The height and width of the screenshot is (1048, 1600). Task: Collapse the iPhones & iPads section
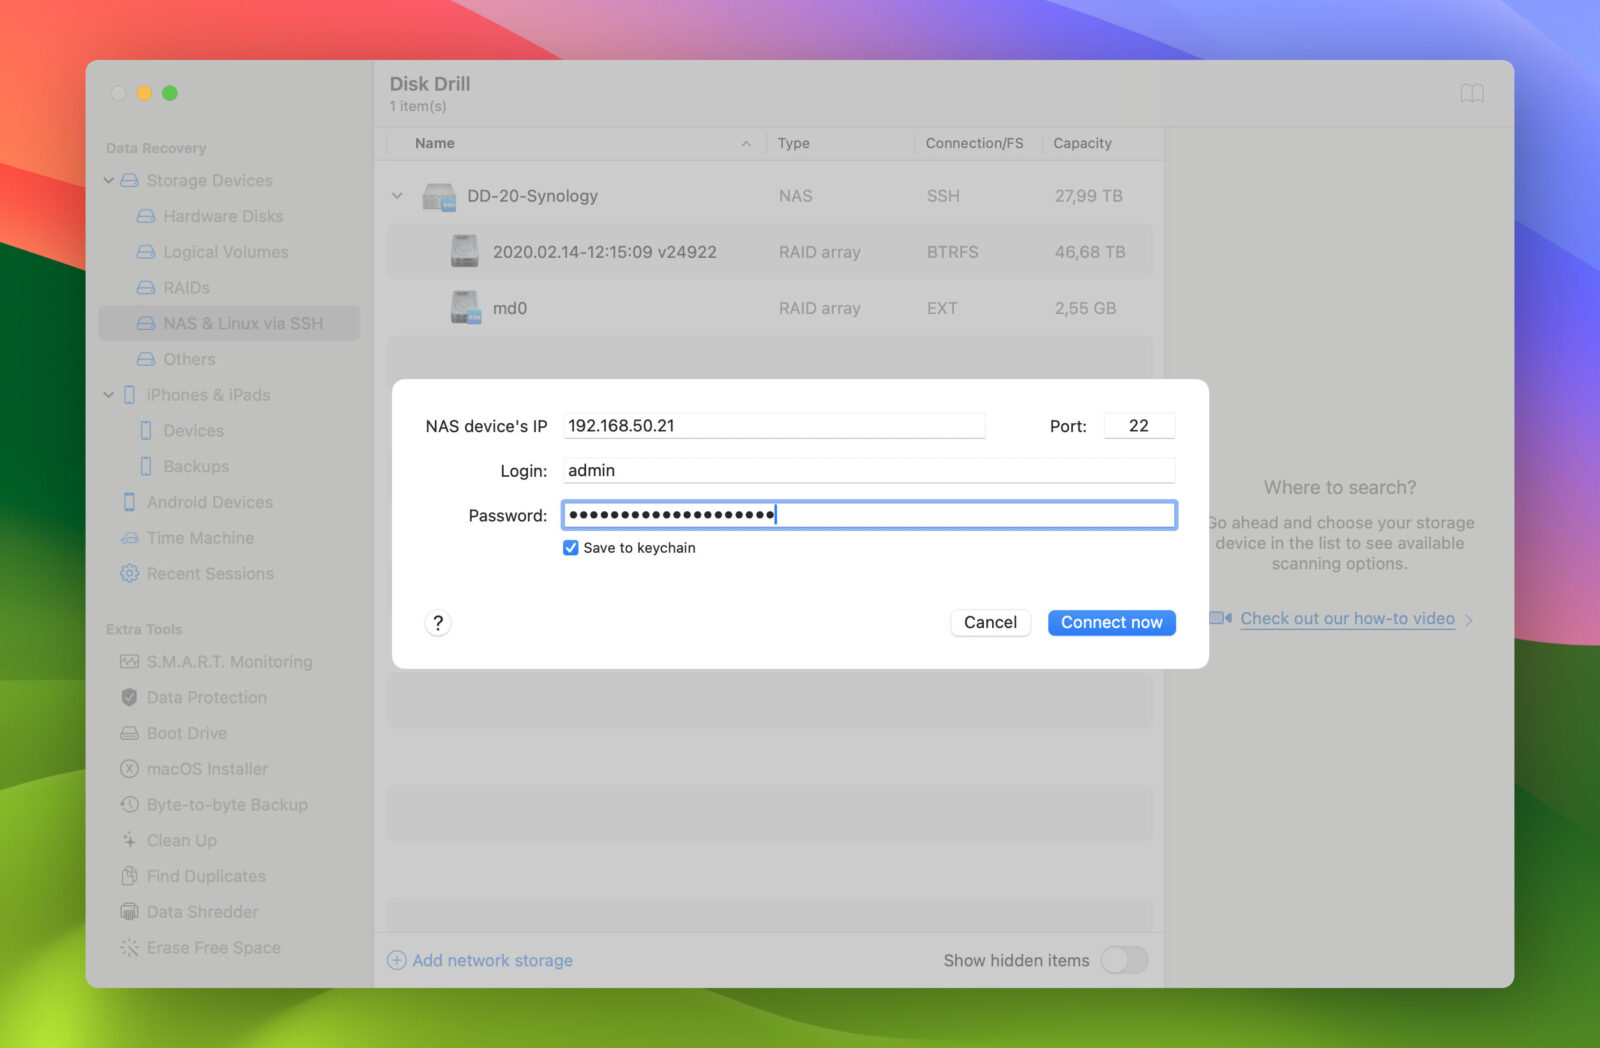pos(110,395)
